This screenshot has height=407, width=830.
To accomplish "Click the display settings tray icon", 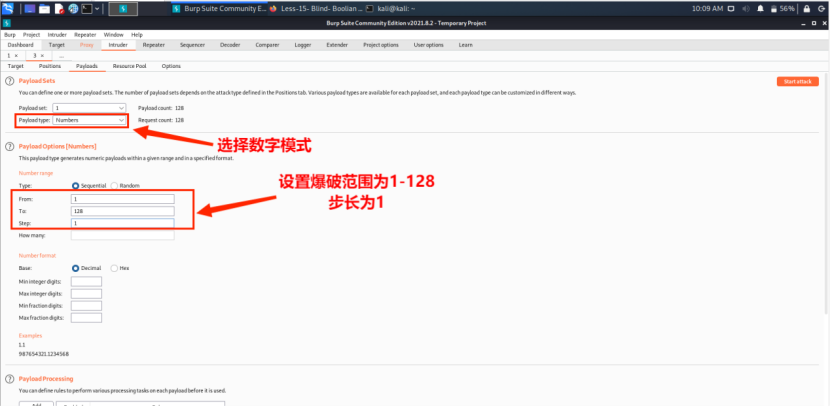I will tap(731, 8).
